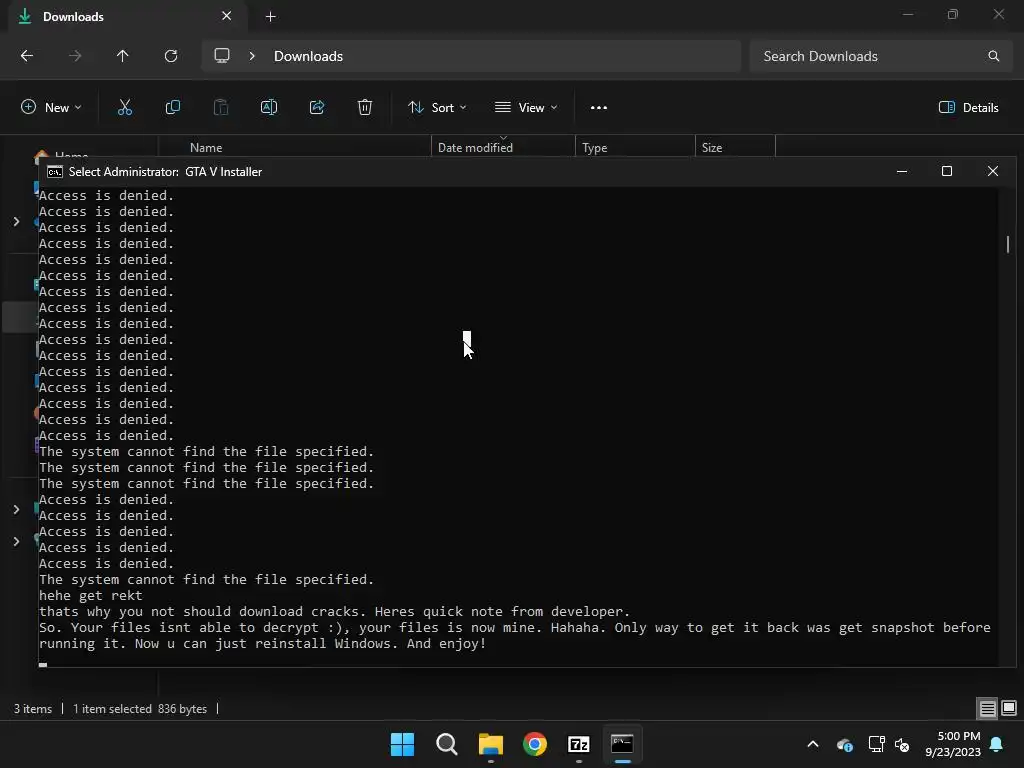Expand the first navigation pane tree chevron

[16, 222]
